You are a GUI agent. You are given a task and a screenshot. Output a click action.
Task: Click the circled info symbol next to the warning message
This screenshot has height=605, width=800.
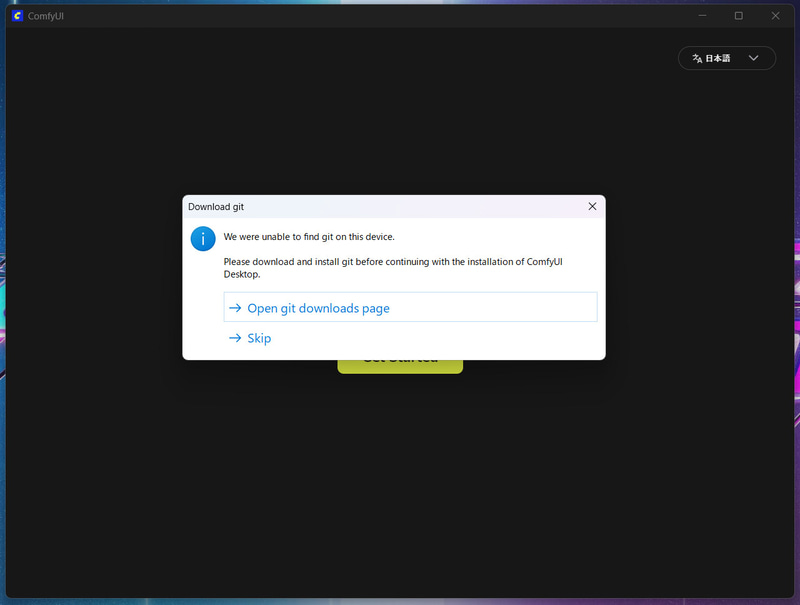pyautogui.click(x=203, y=239)
